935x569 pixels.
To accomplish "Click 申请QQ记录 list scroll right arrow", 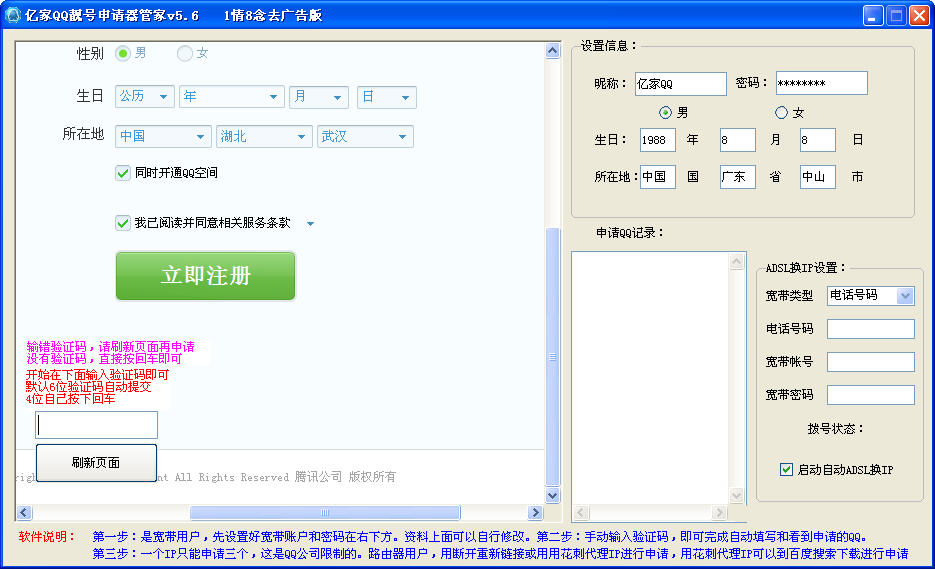I will (x=719, y=512).
